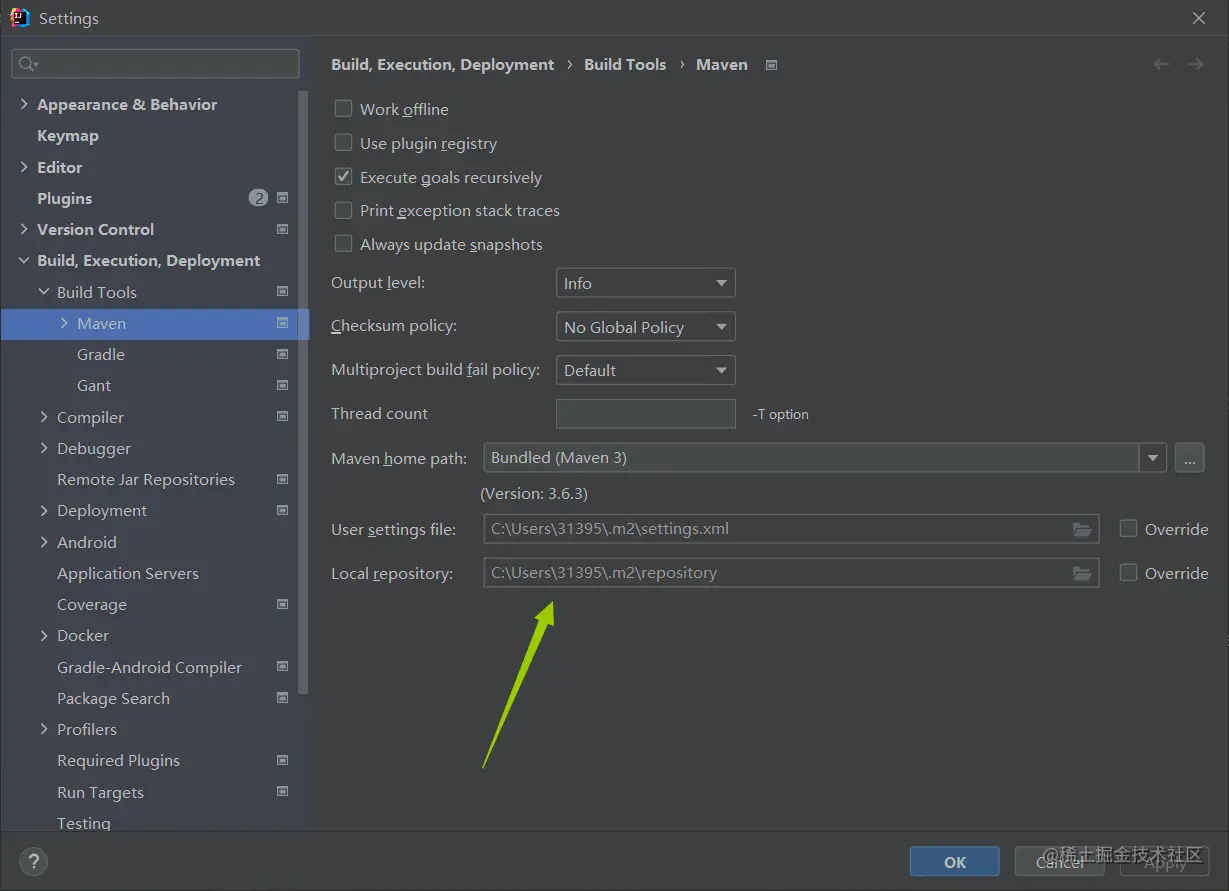Click the Thread count input field
The width and height of the screenshot is (1229, 891).
click(x=645, y=414)
